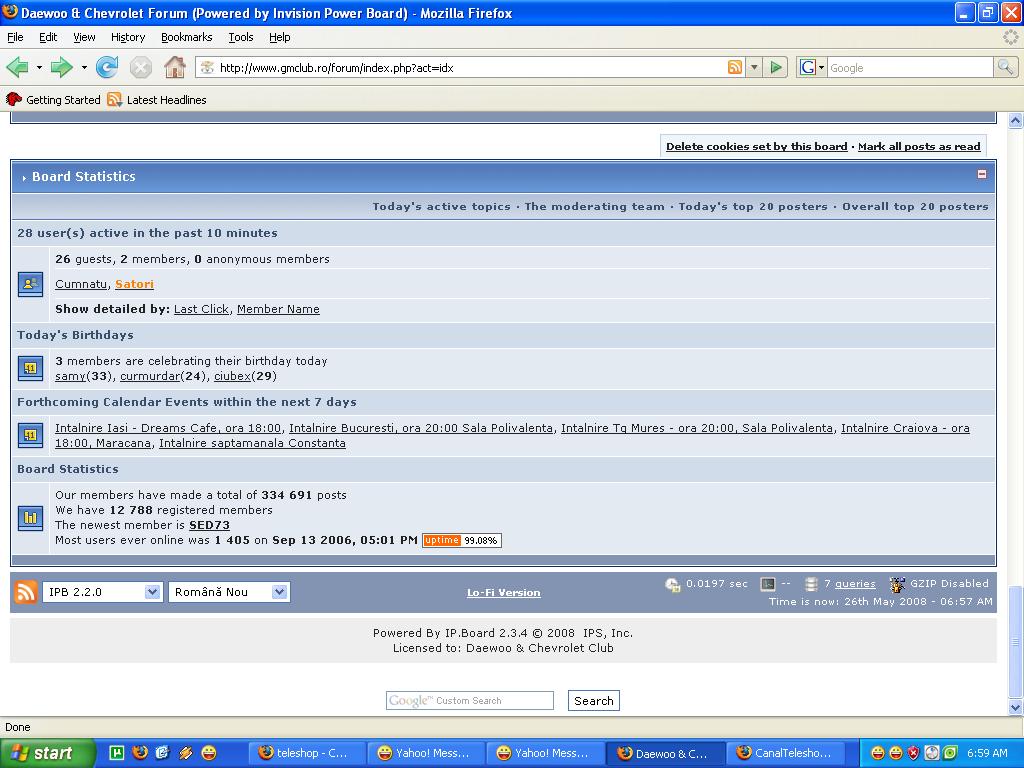
Task: Click the green Back arrow icon
Action: click(18, 68)
